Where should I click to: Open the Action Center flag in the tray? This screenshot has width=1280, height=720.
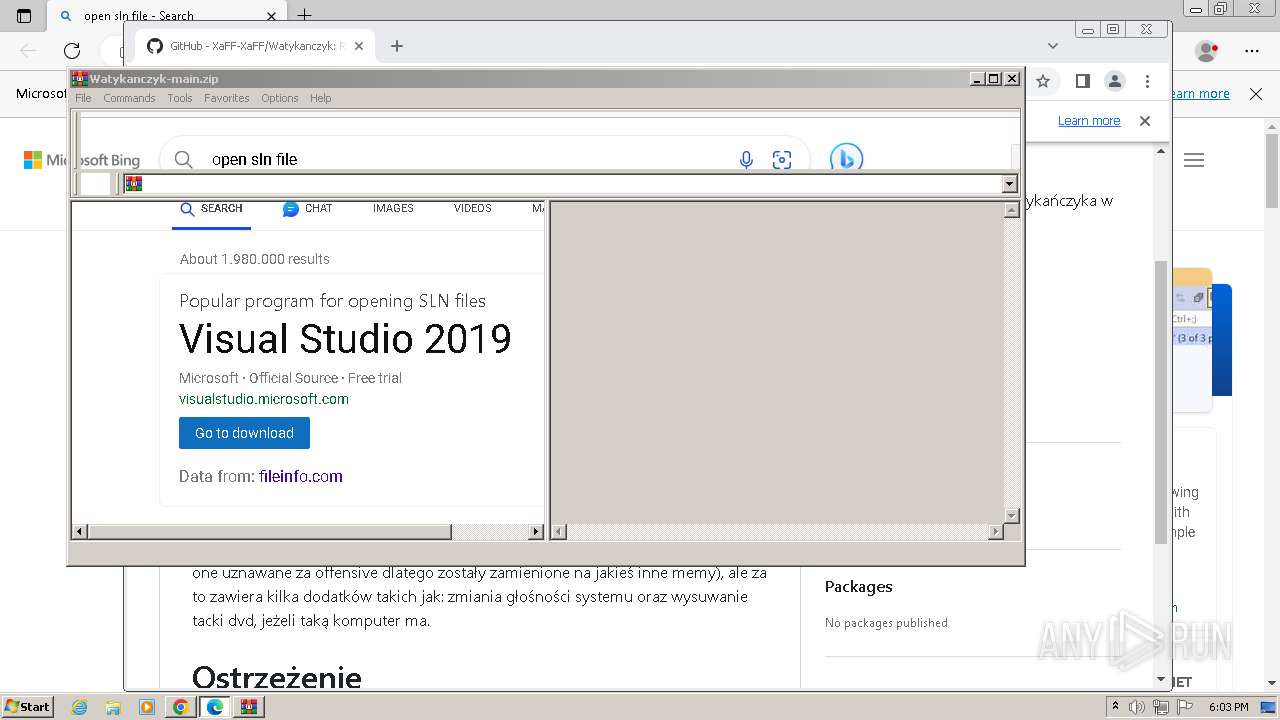pyautogui.click(x=1183, y=707)
